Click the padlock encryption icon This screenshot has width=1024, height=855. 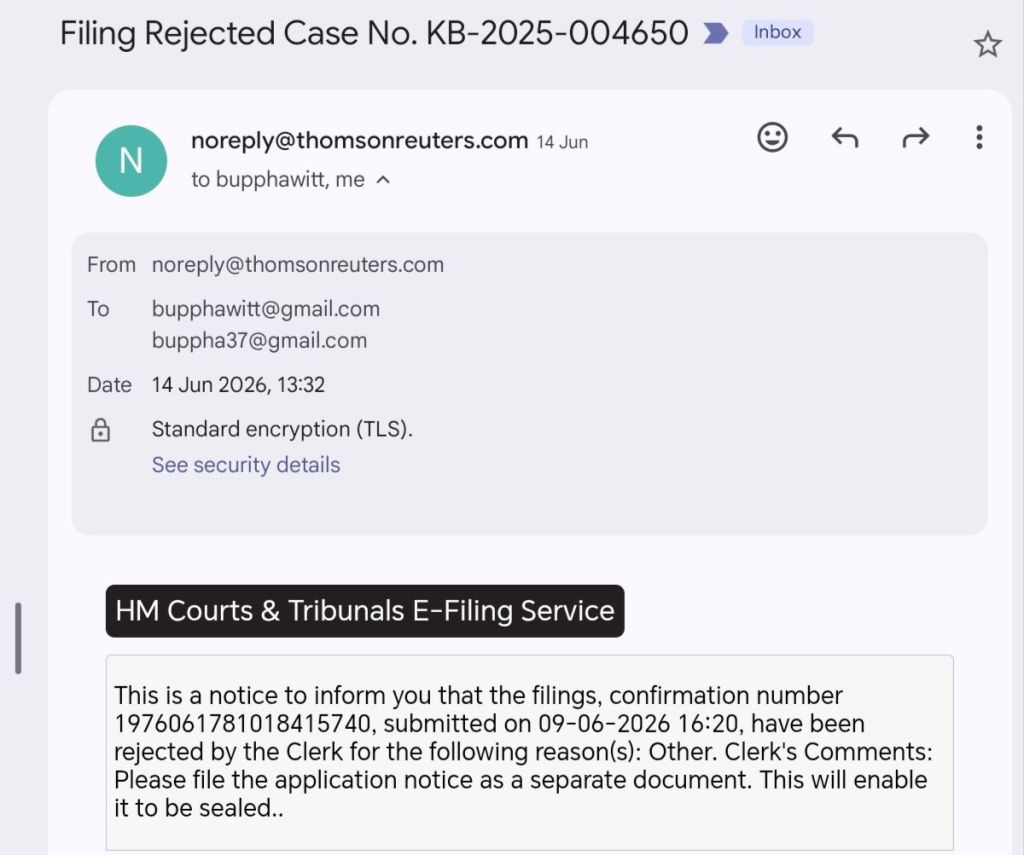(101, 430)
